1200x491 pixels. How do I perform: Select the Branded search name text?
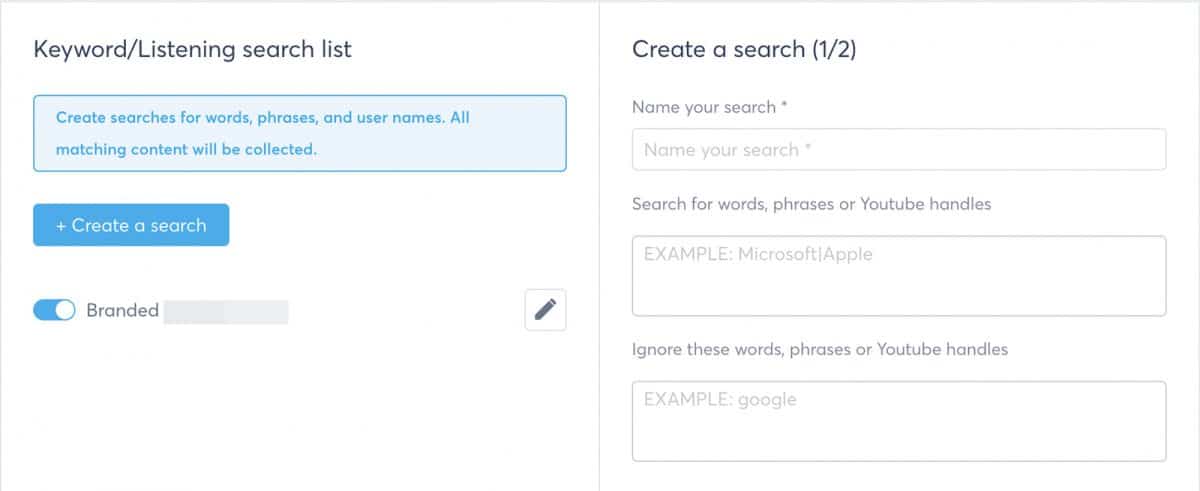pyautogui.click(x=122, y=310)
